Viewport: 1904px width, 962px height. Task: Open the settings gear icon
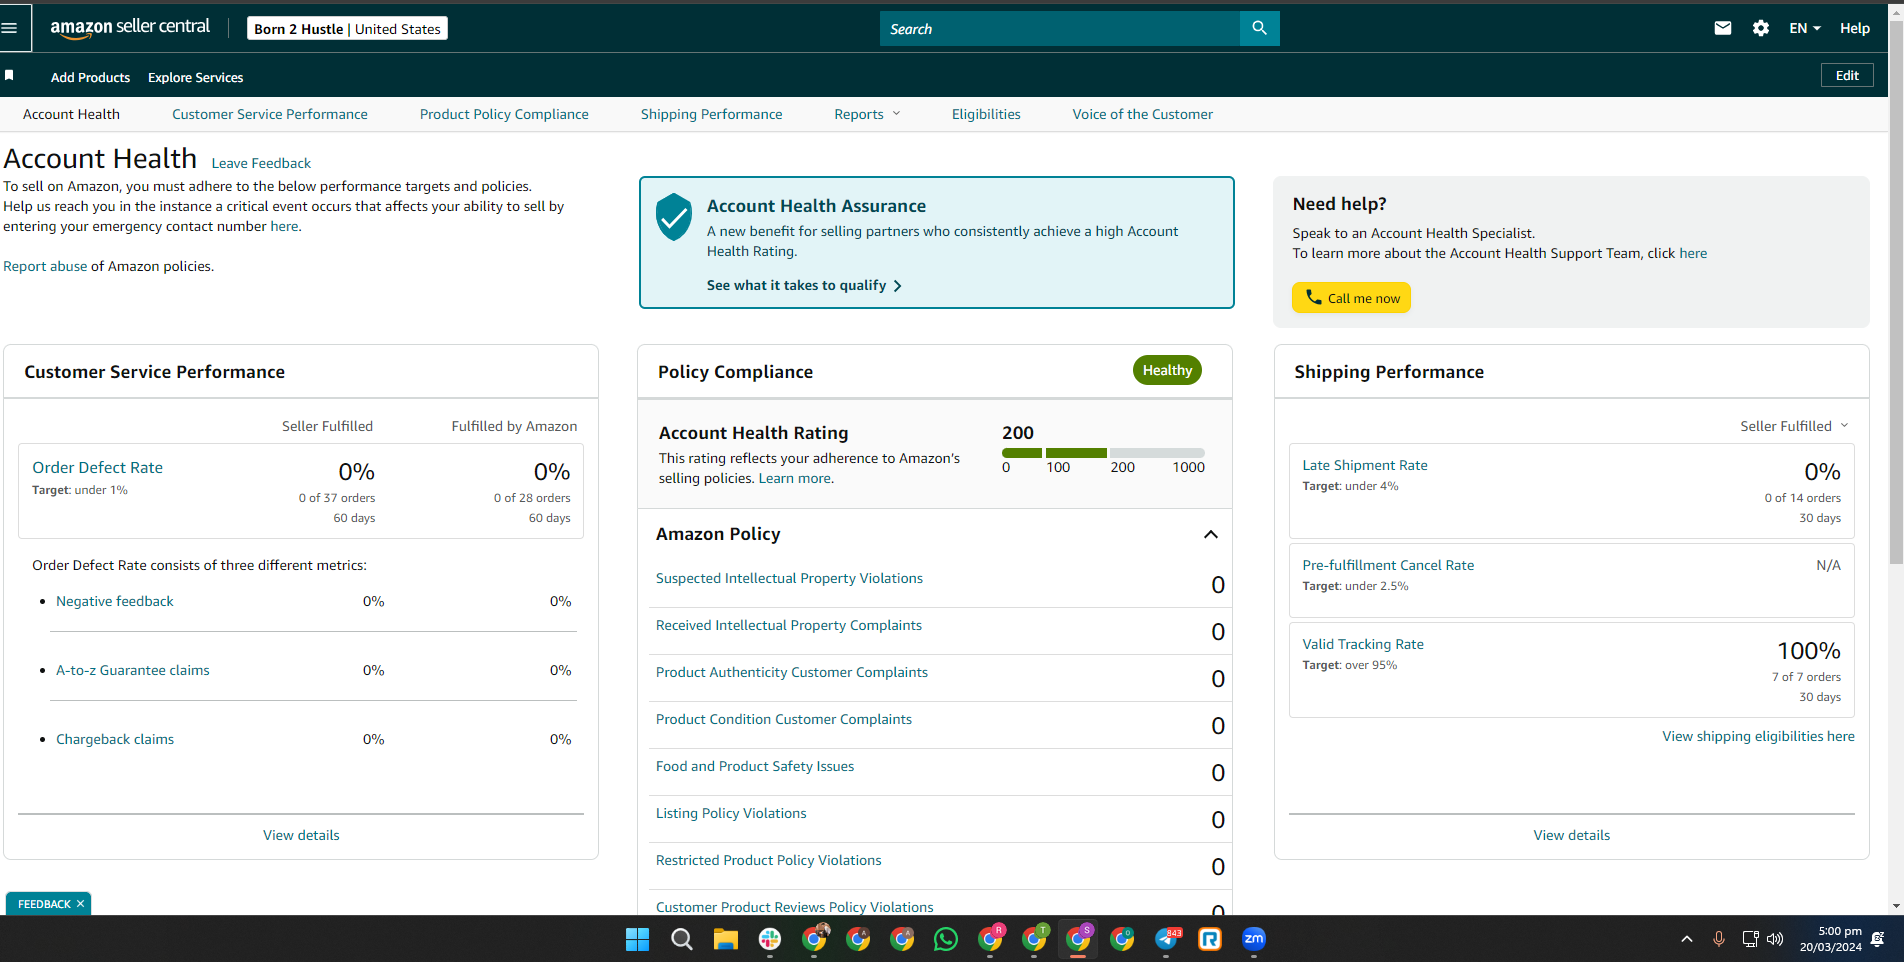[1761, 28]
